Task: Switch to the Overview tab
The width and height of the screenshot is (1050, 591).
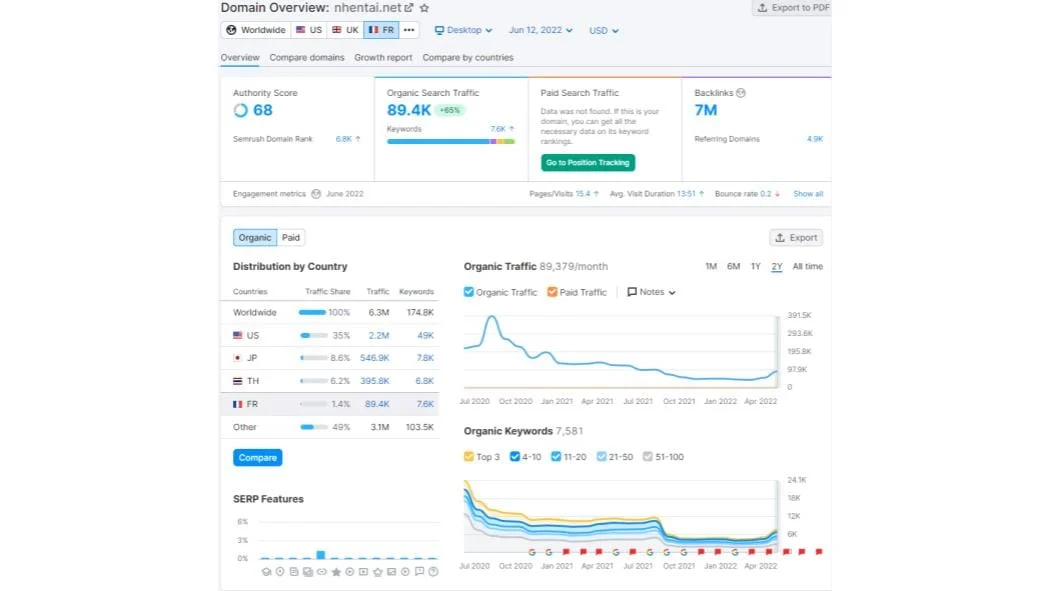Action: coord(240,58)
